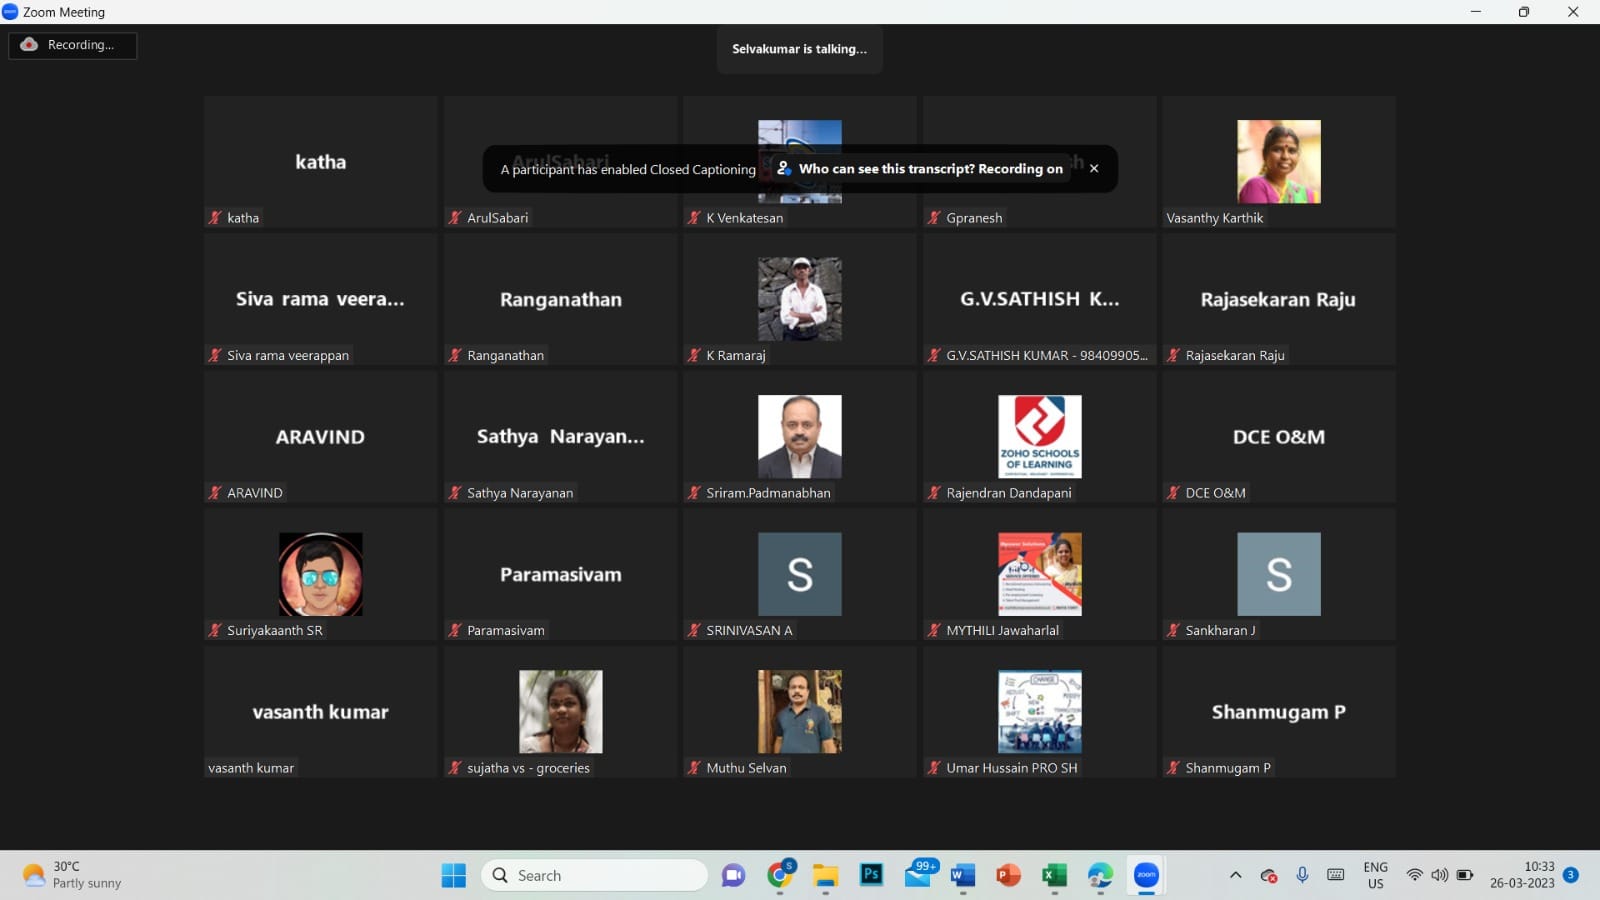
Task: Open the Wi-Fi network flyout
Action: (1414, 875)
